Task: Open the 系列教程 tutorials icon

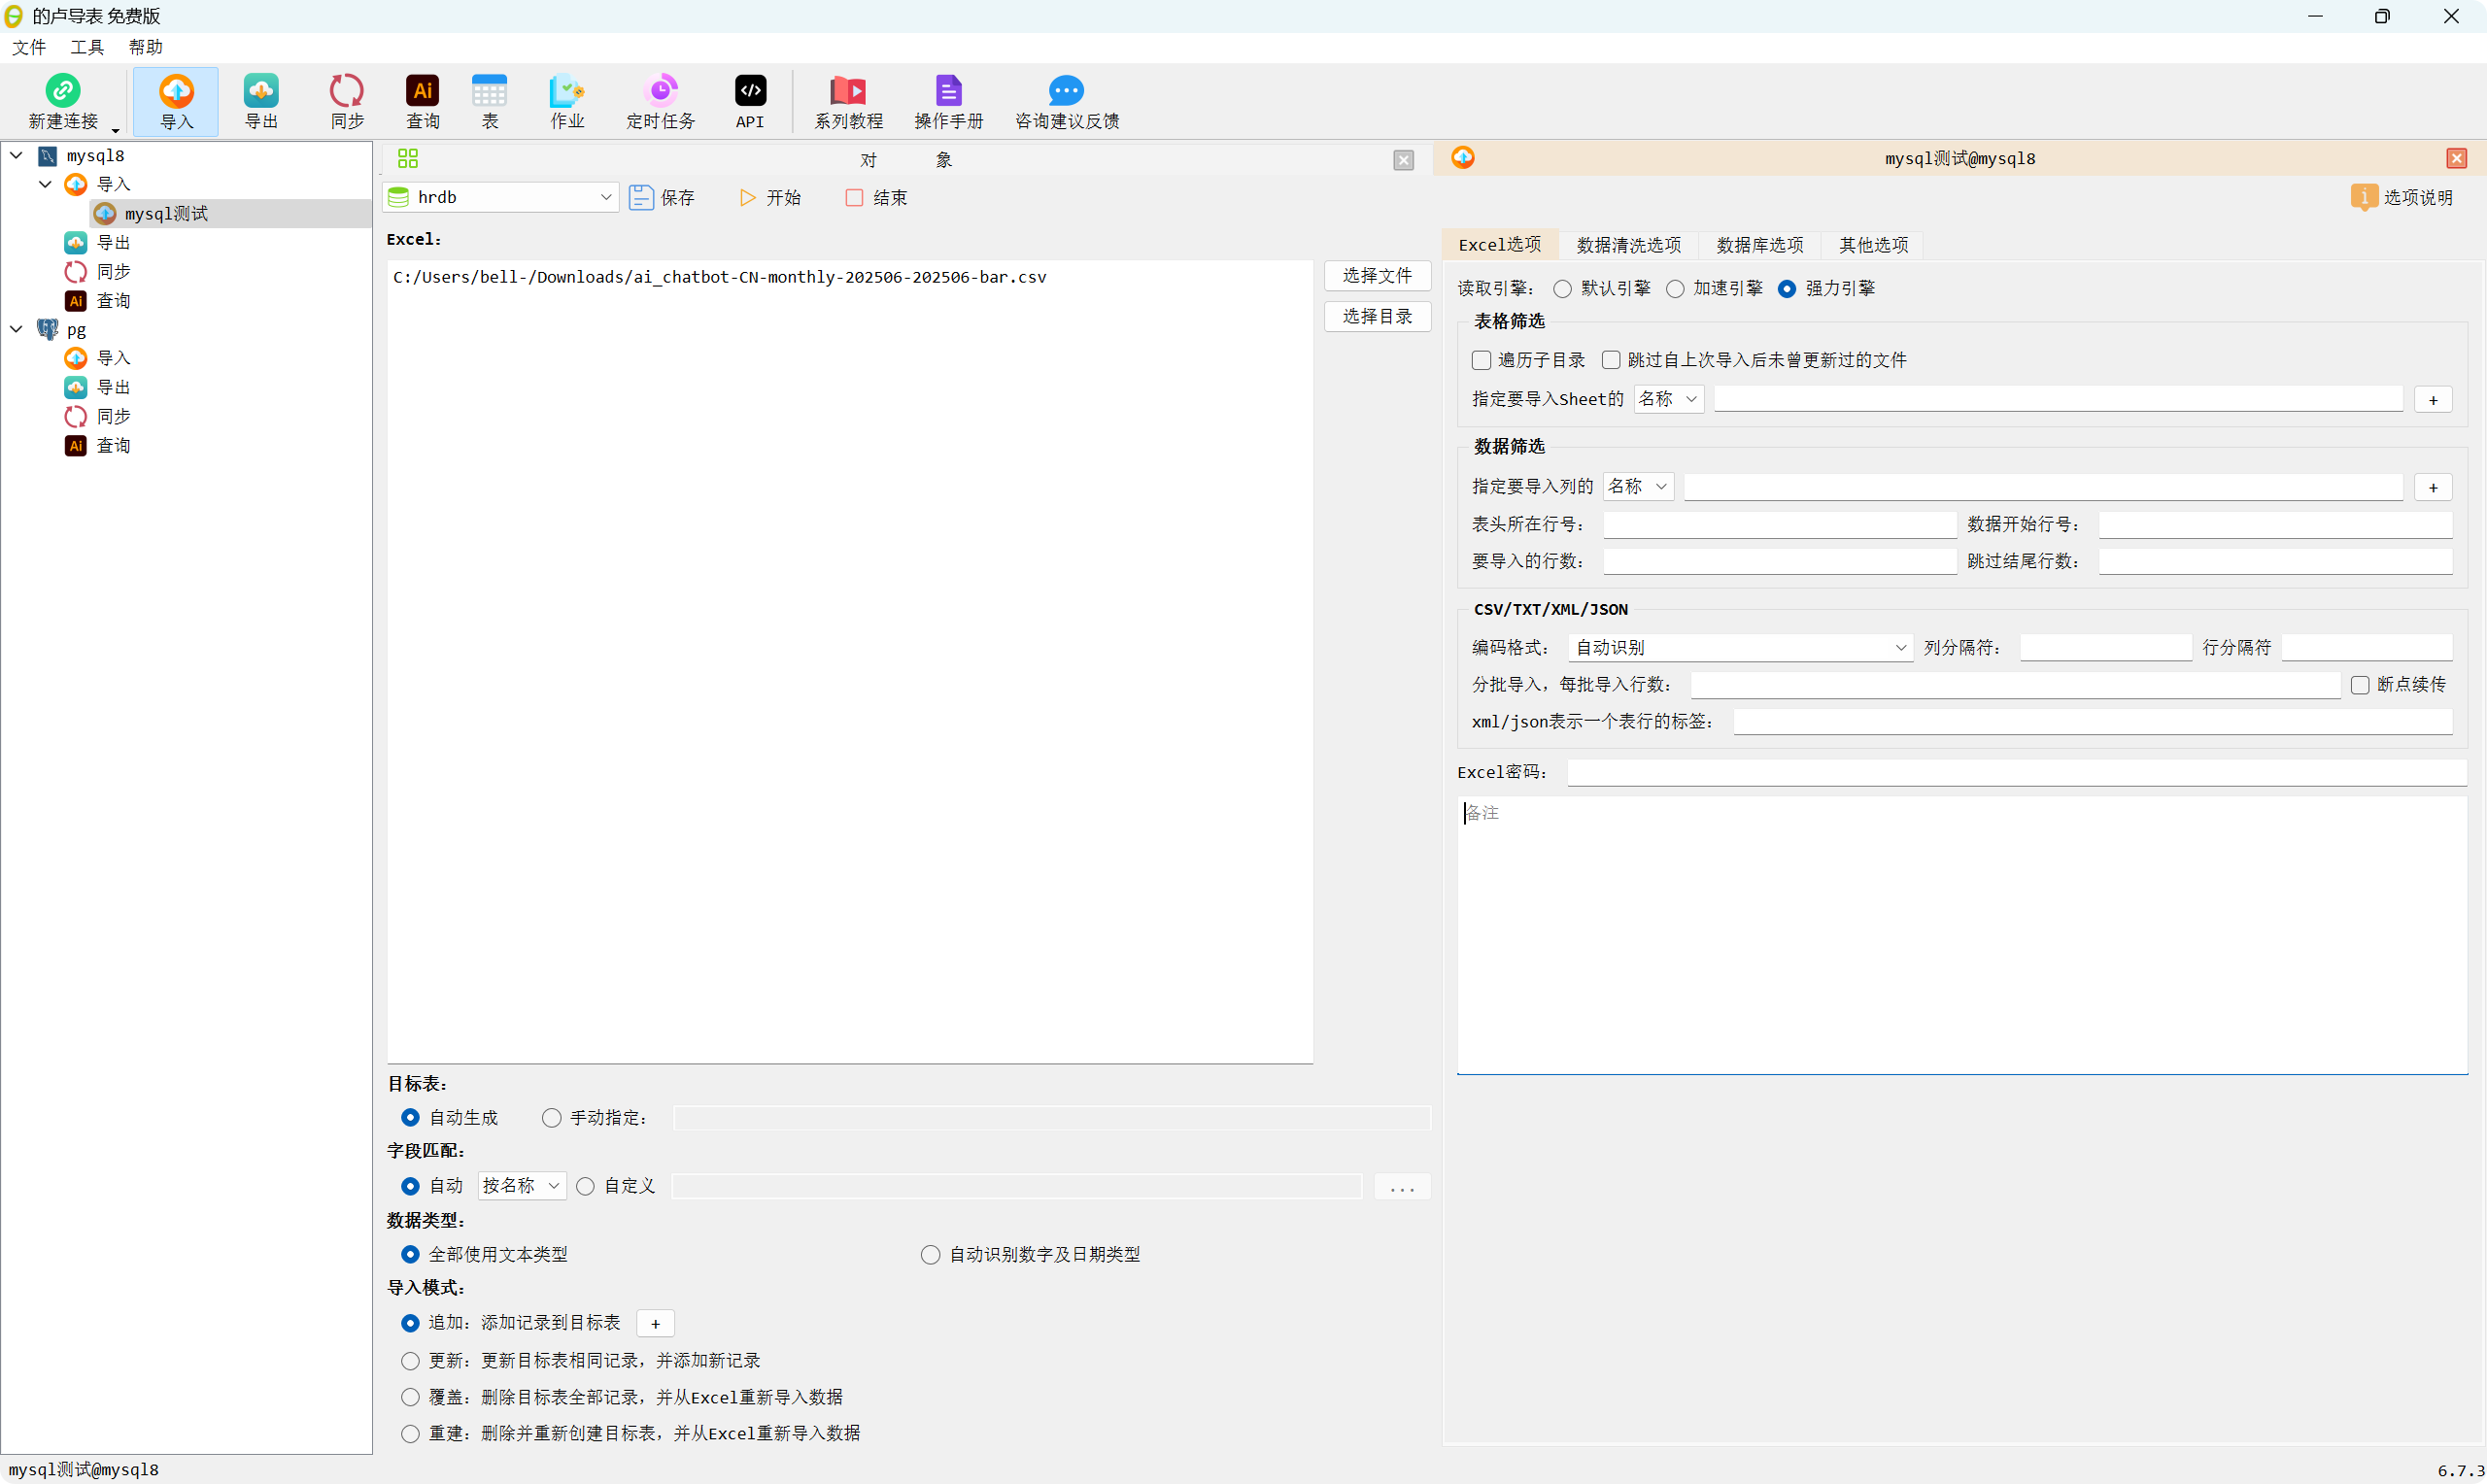Action: click(848, 100)
